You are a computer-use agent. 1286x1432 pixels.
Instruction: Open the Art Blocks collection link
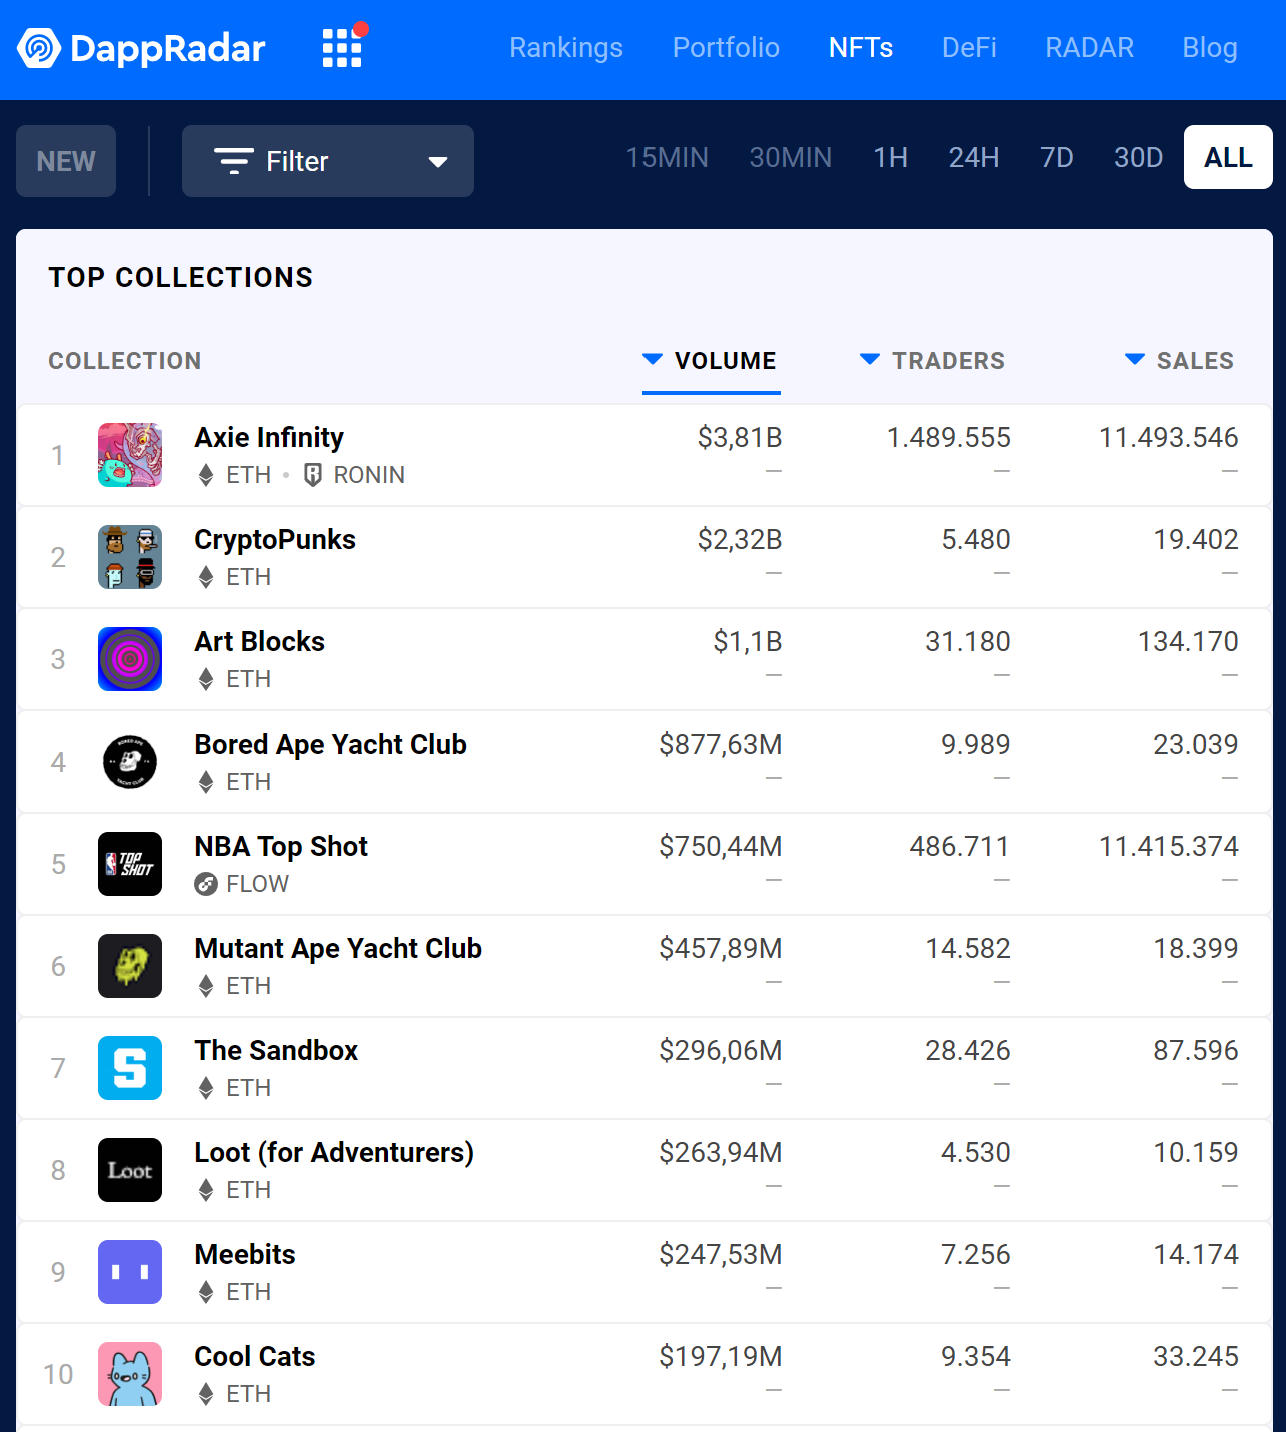pyautogui.click(x=260, y=641)
